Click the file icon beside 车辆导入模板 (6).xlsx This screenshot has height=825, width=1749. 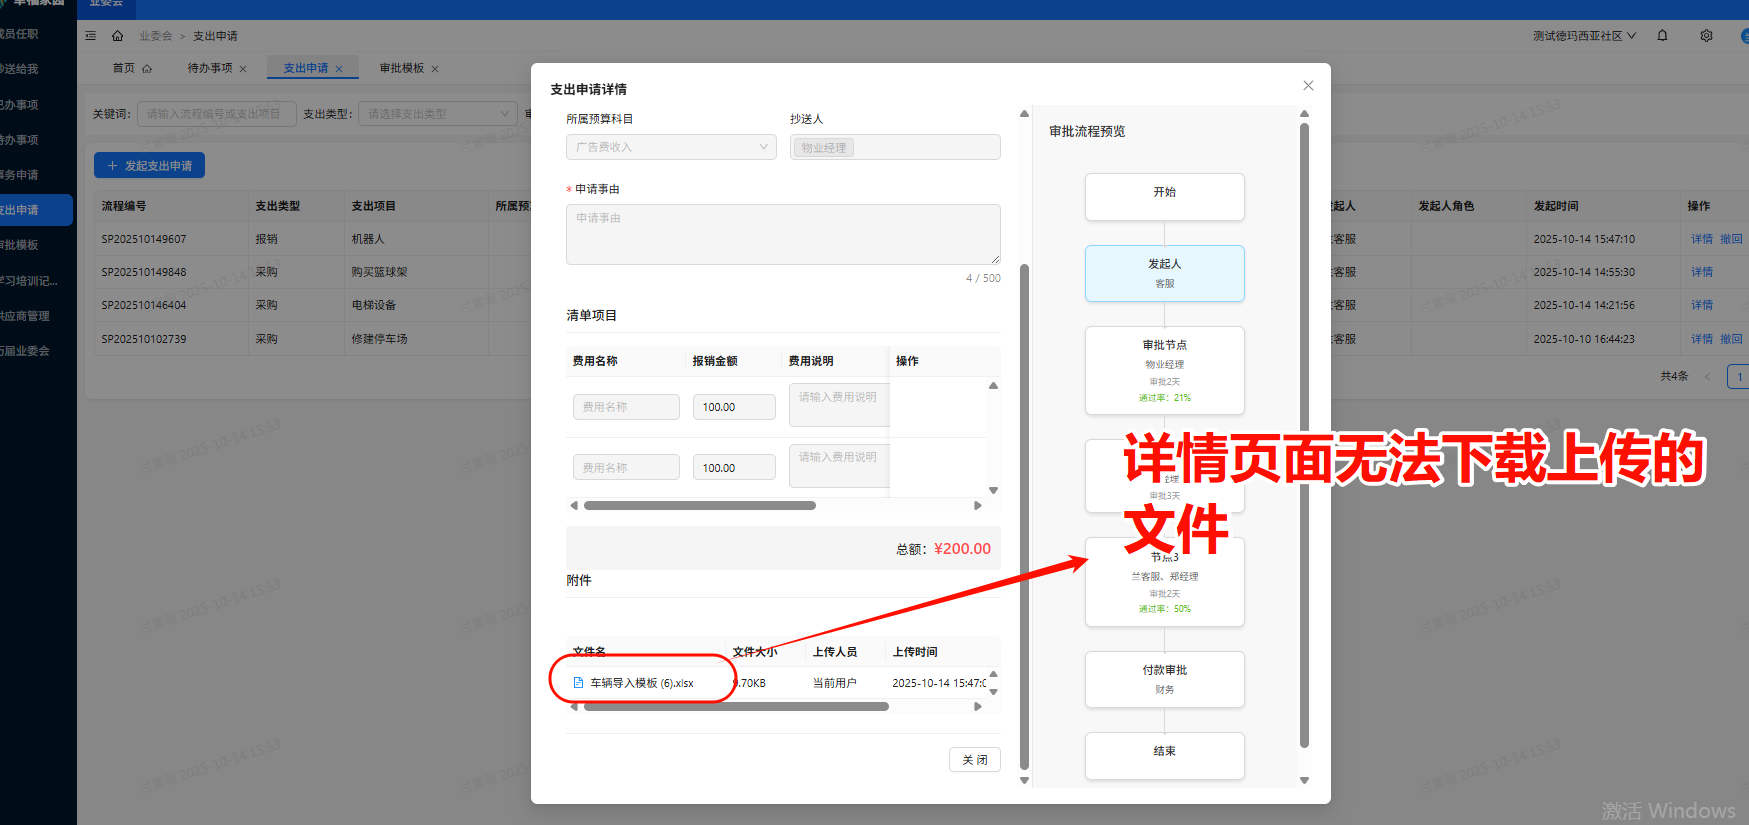[578, 683]
